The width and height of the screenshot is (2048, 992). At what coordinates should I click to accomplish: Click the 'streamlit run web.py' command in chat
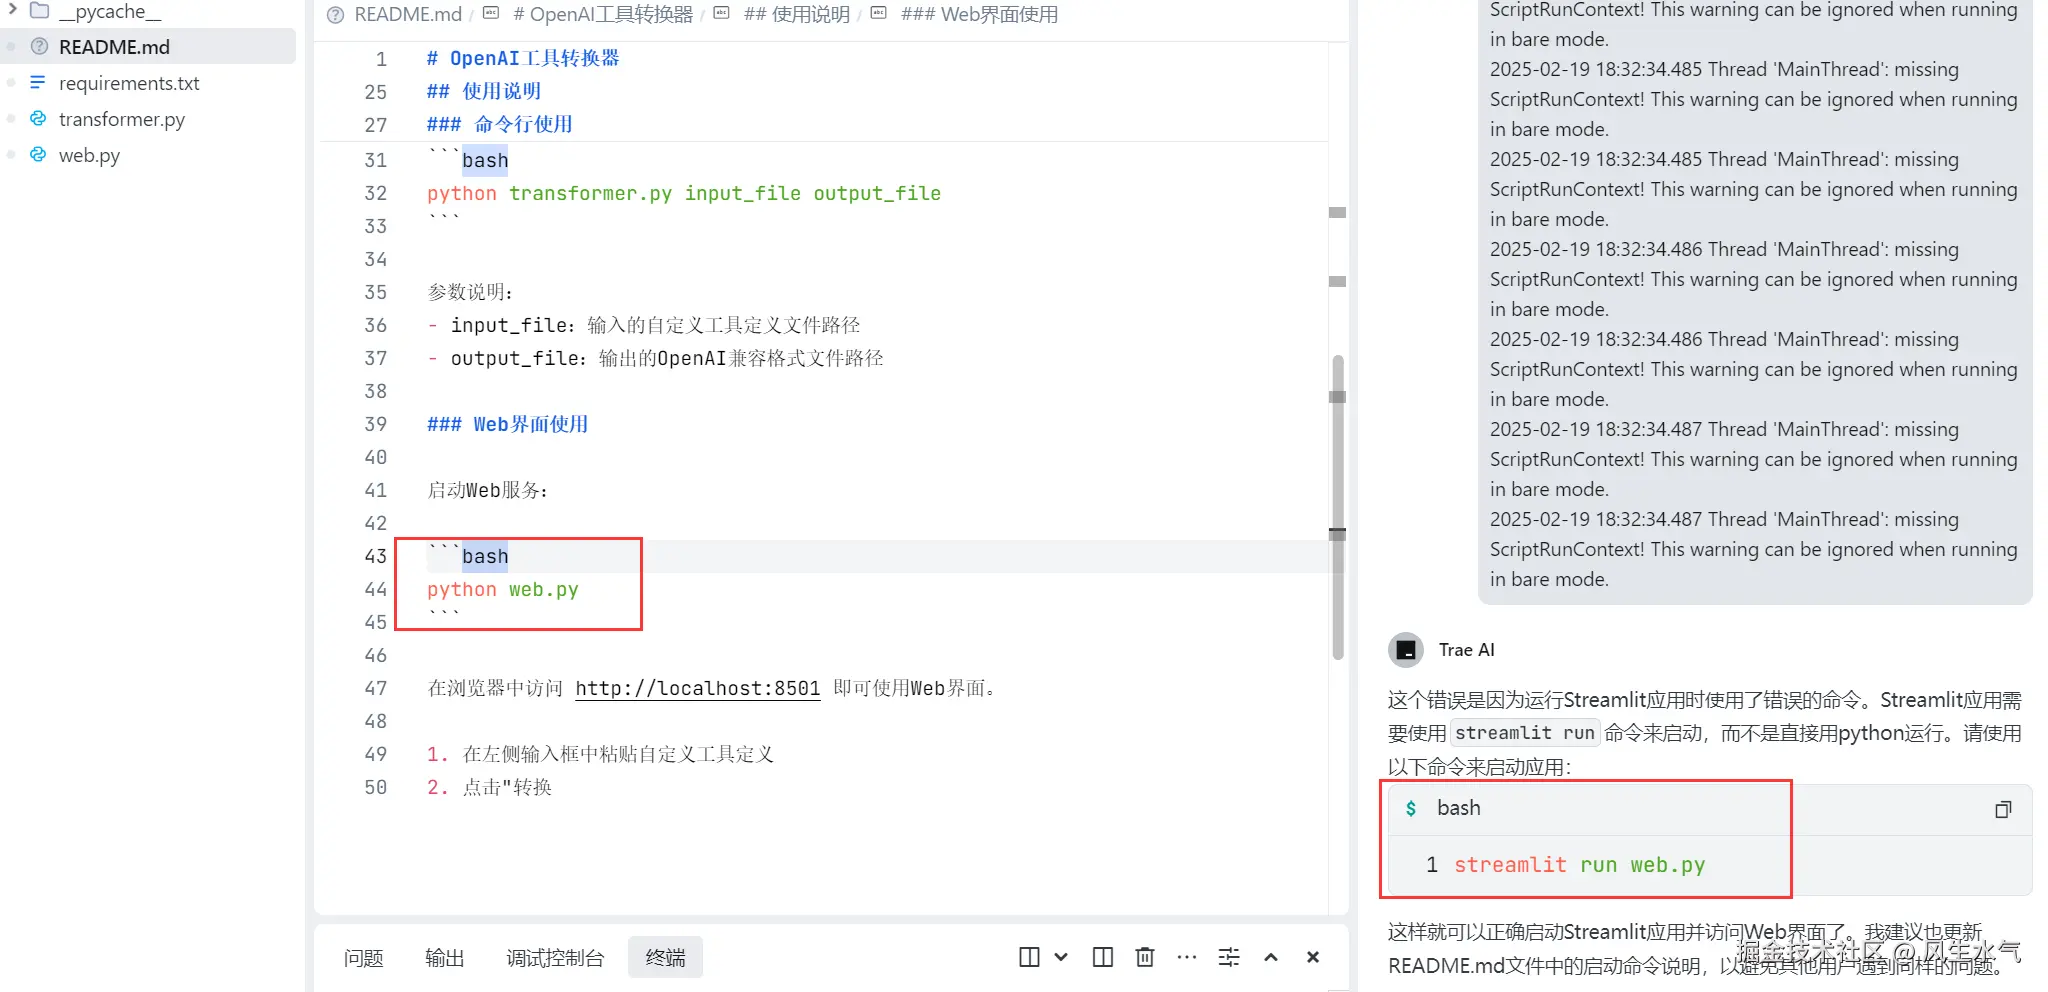(1580, 865)
